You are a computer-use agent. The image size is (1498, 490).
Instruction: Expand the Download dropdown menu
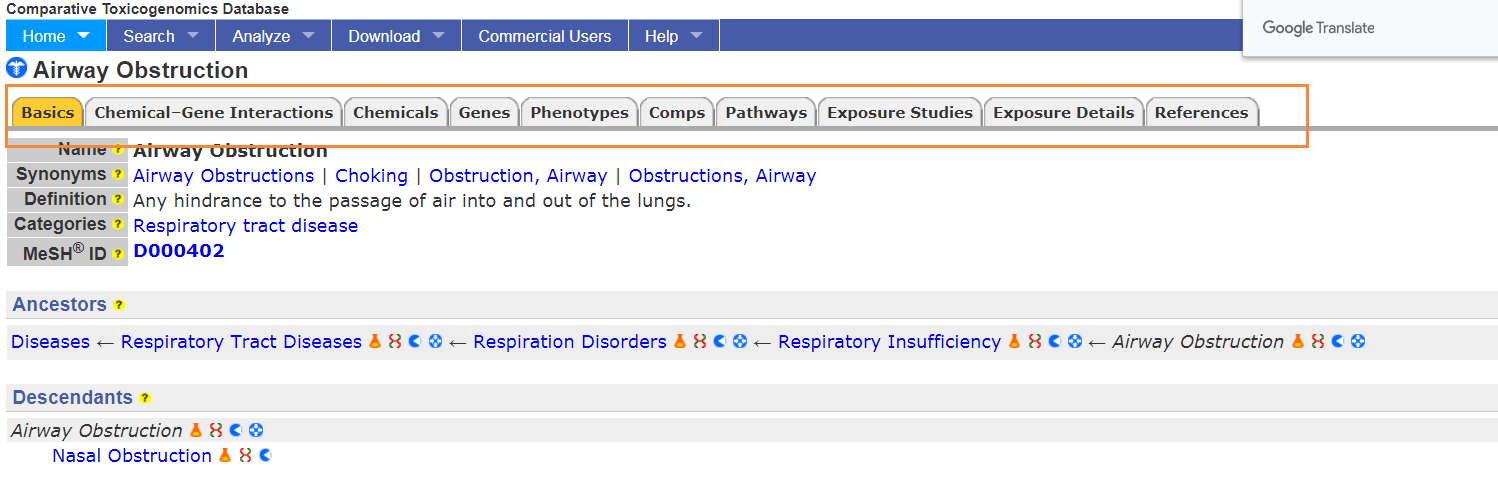(396, 36)
